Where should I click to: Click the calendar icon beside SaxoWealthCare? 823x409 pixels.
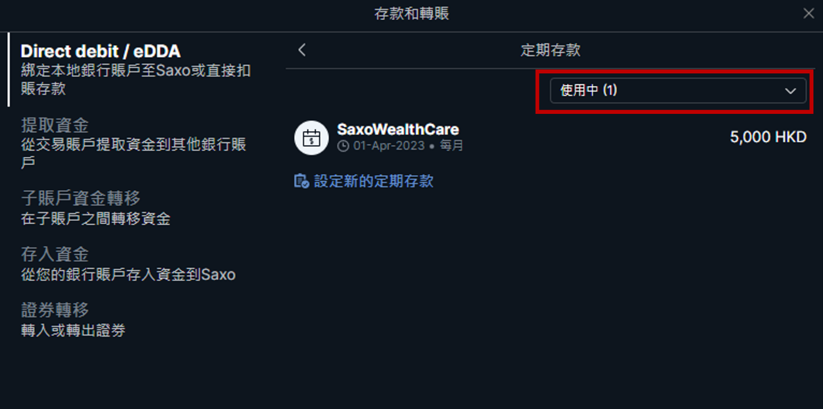tap(311, 138)
